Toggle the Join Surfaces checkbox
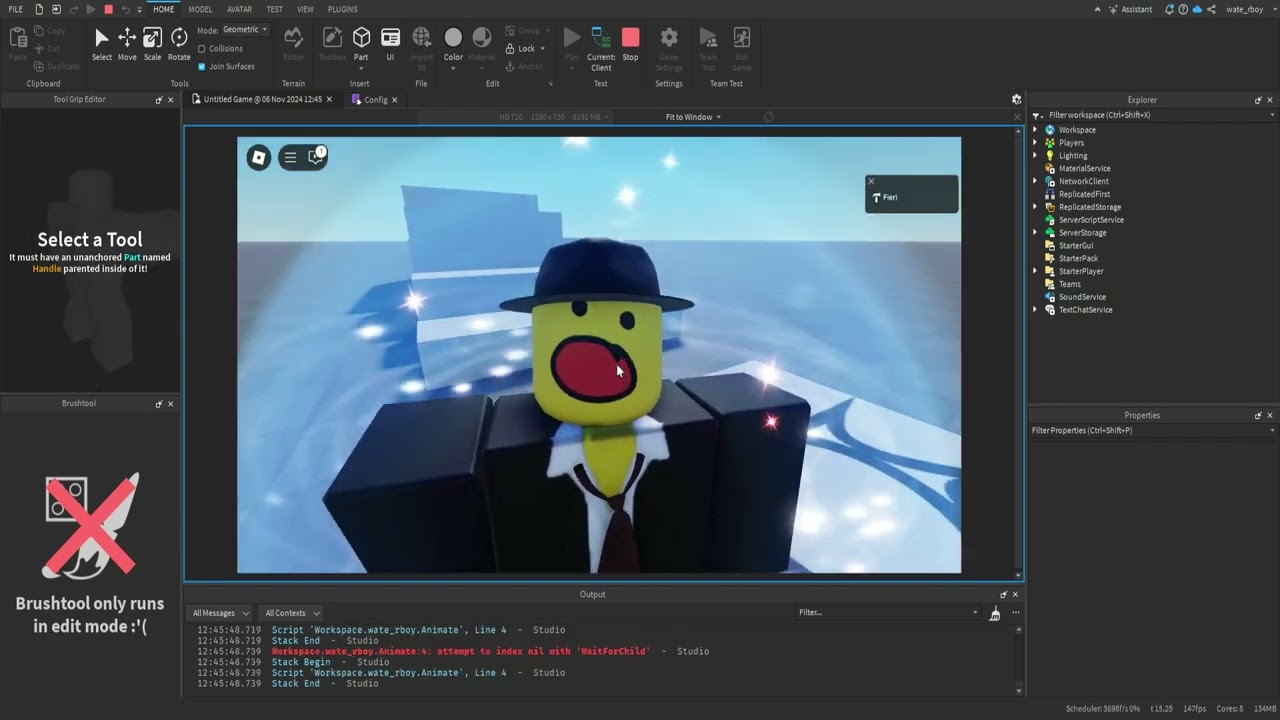Image resolution: width=1280 pixels, height=720 pixels. pyautogui.click(x=202, y=67)
